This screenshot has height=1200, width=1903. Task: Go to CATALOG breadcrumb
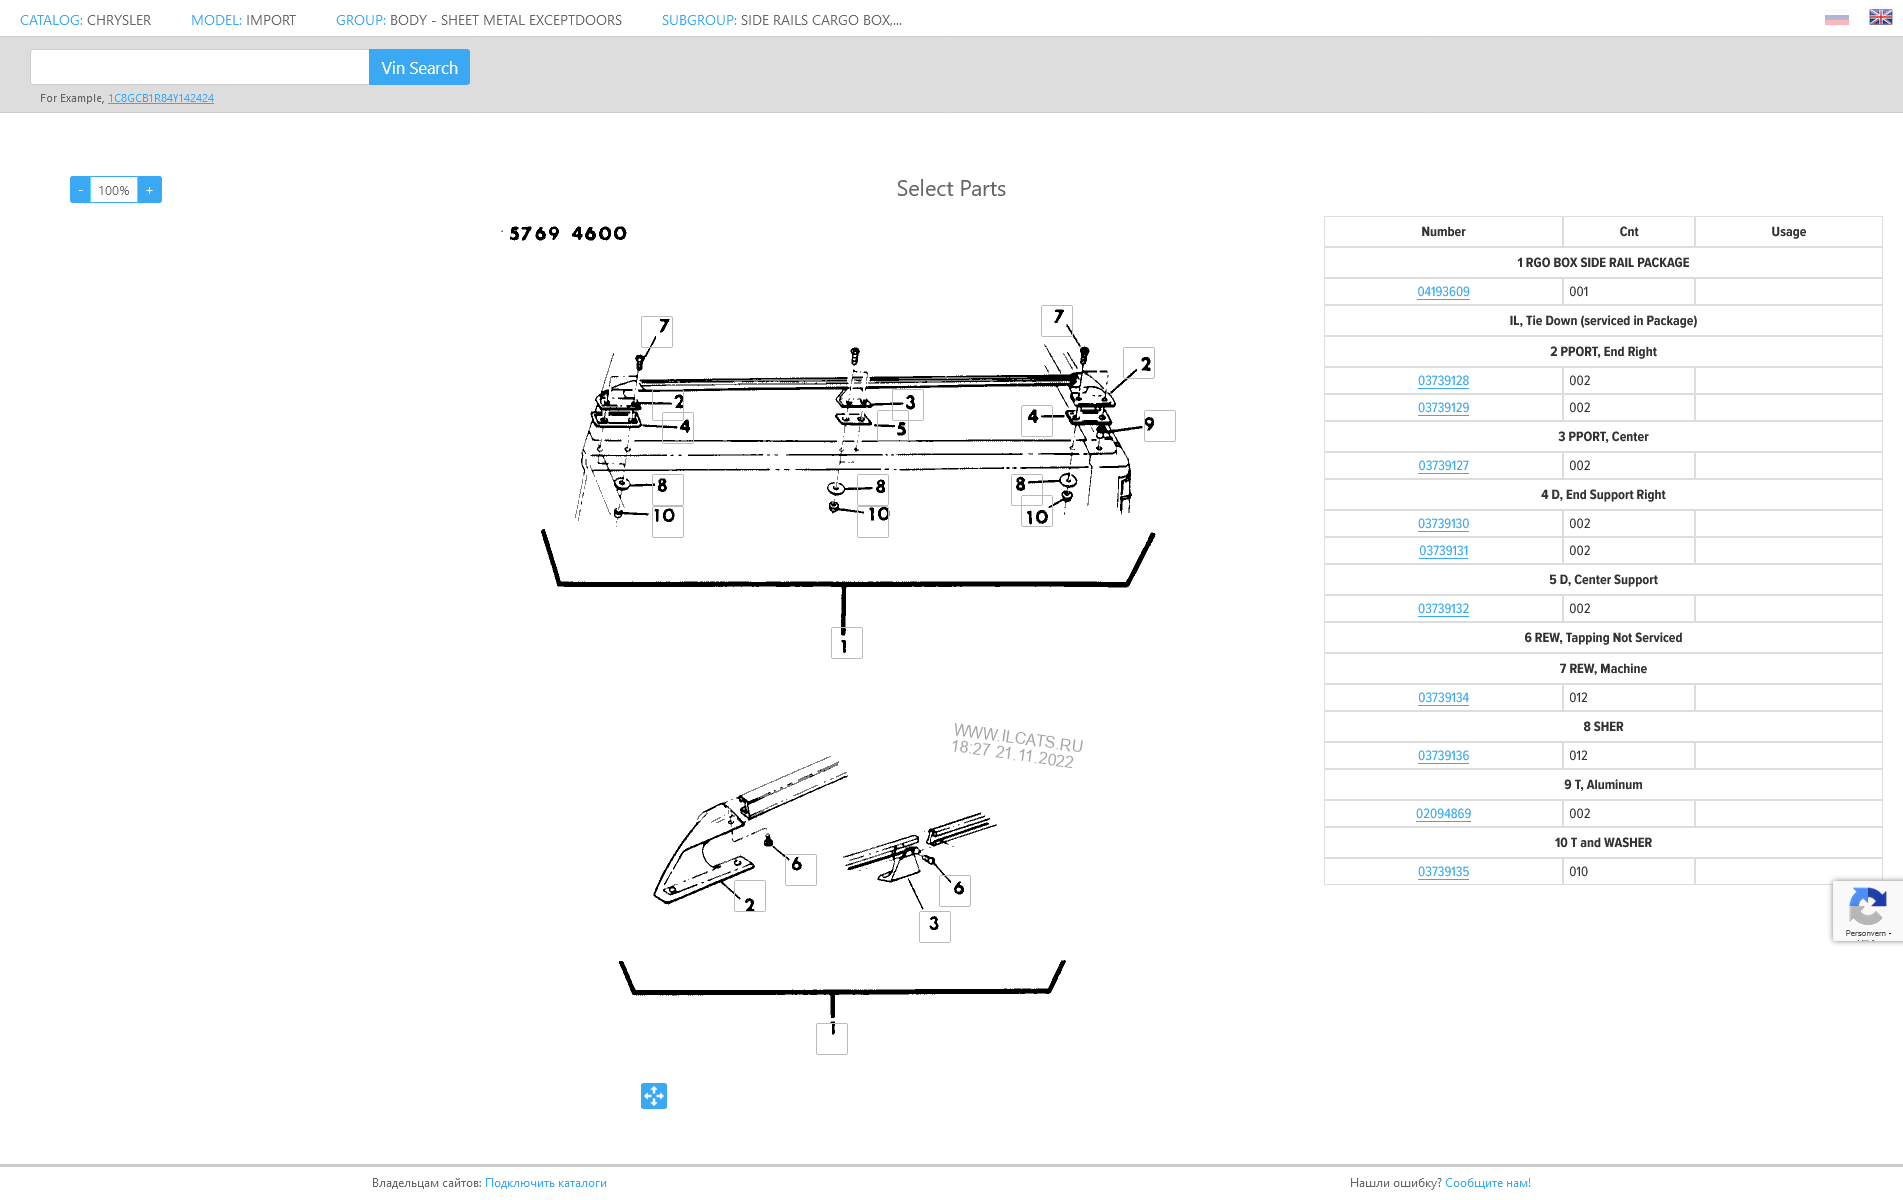[x=51, y=20]
